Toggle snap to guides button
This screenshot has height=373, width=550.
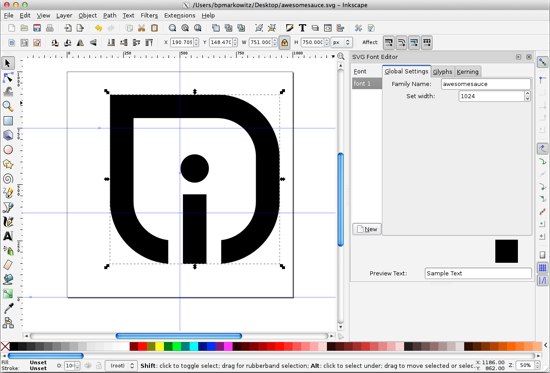click(x=543, y=280)
